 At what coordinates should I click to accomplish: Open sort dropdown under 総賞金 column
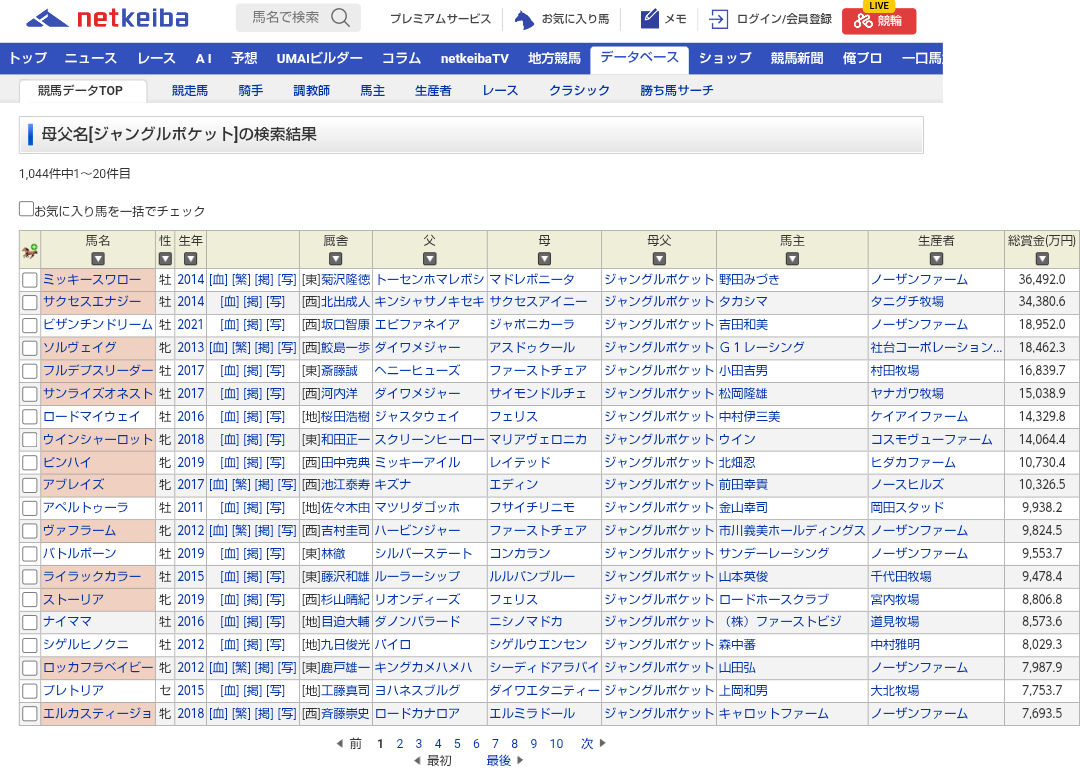(1042, 259)
